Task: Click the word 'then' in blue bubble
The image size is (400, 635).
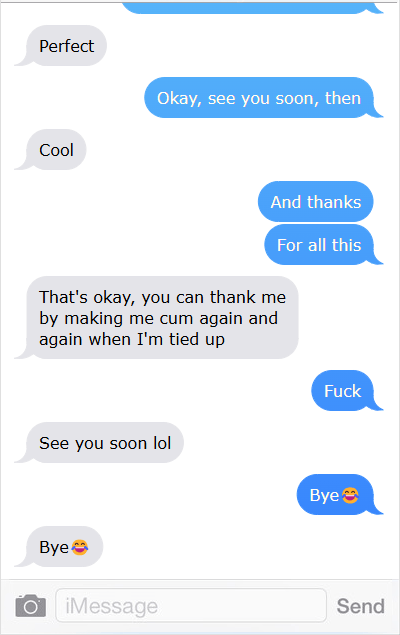Action: (x=343, y=98)
